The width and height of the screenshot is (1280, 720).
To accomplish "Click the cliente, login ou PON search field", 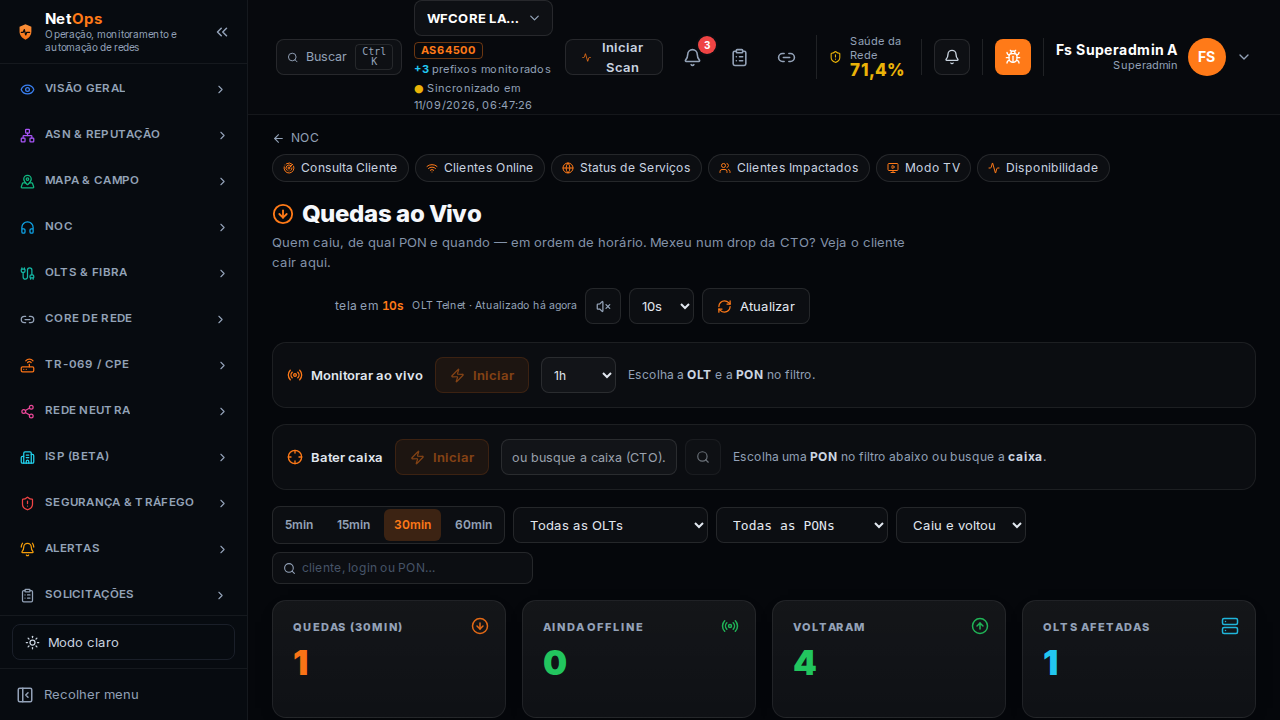I will click(402, 568).
